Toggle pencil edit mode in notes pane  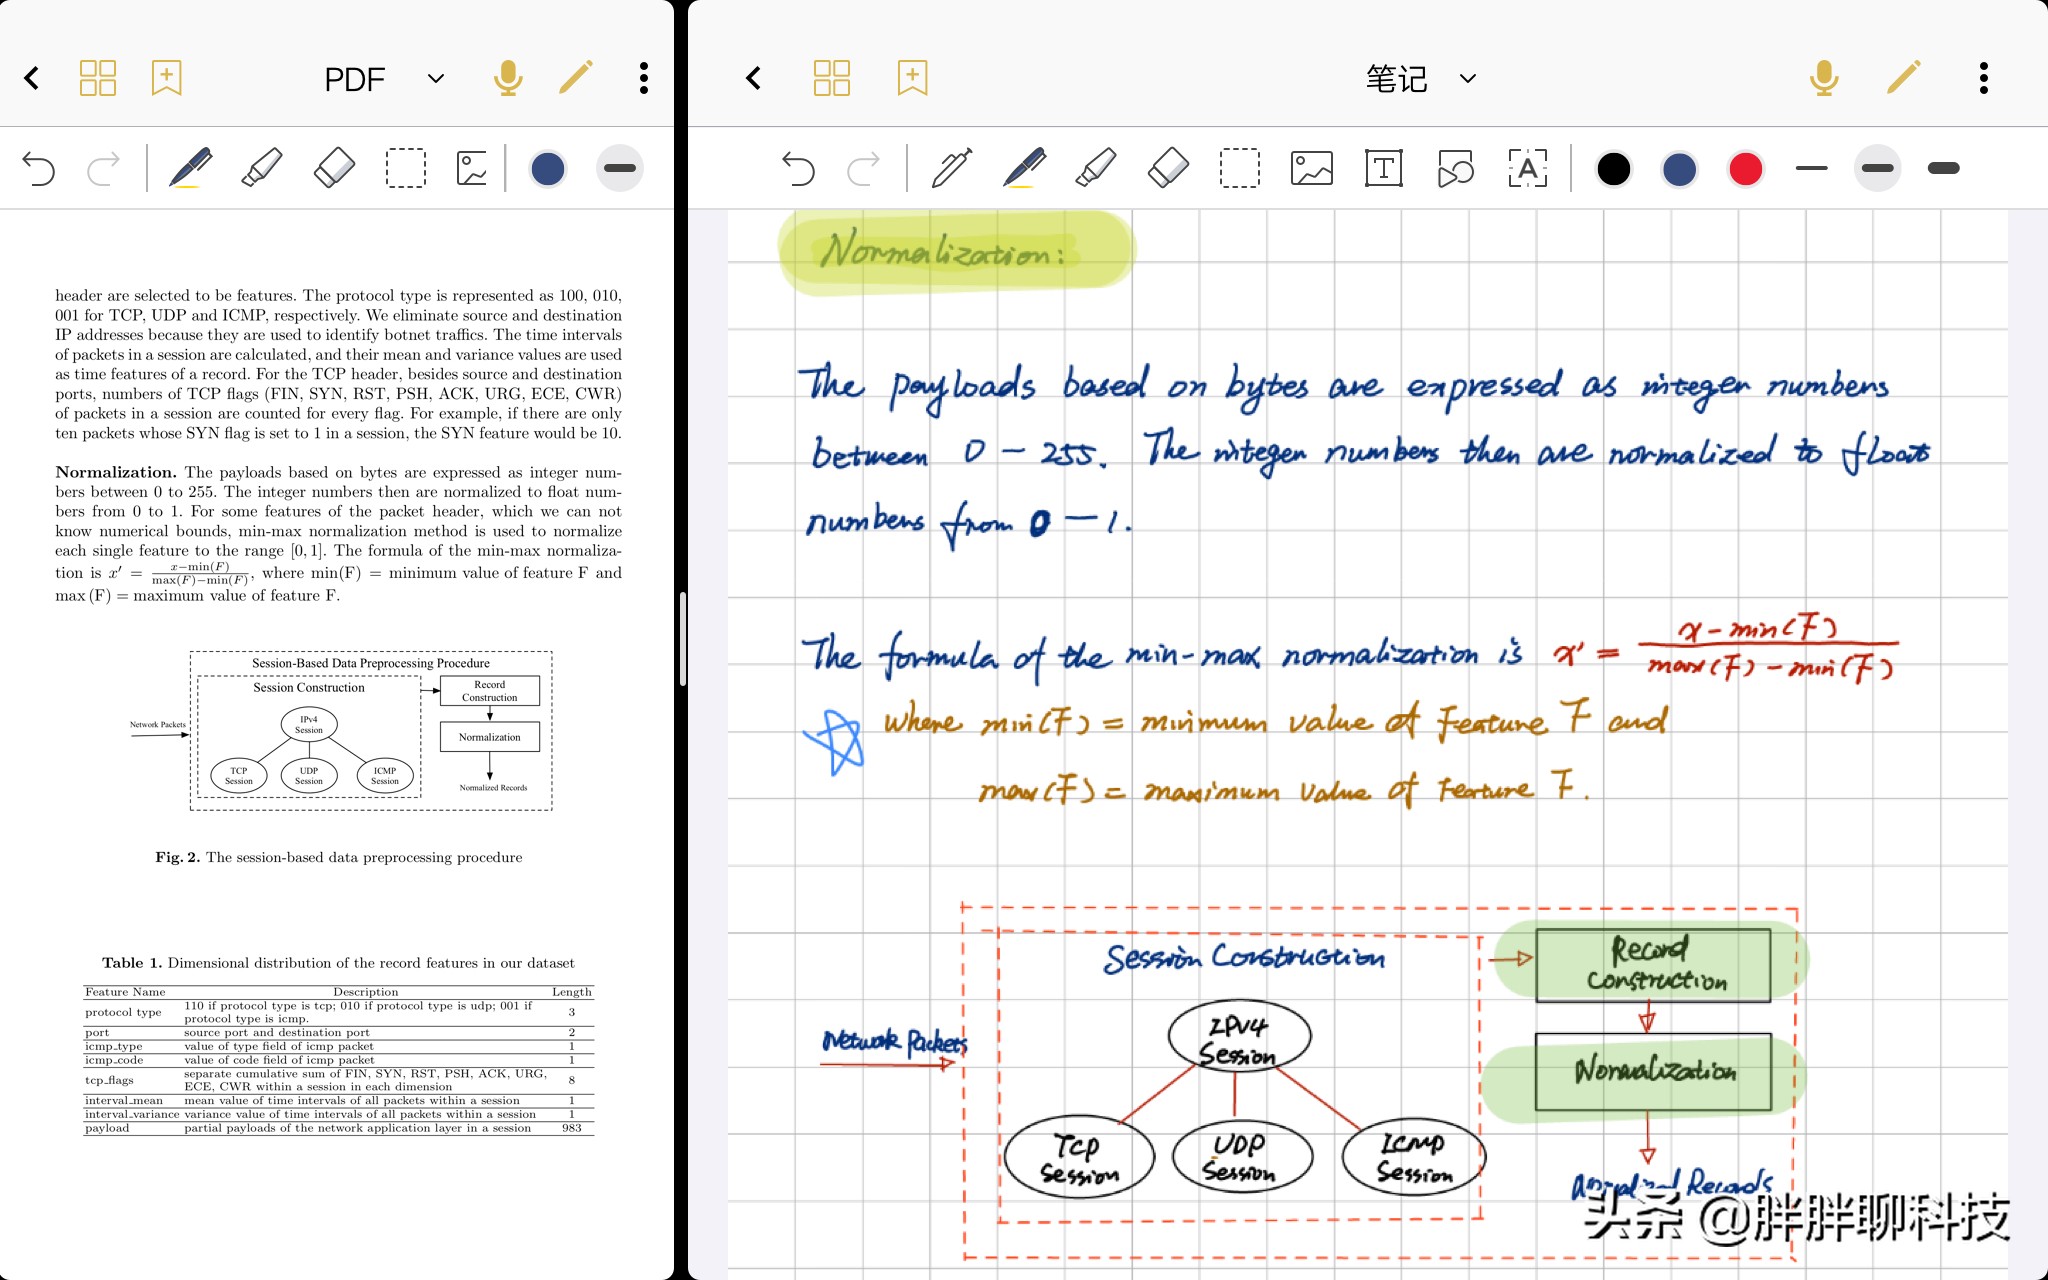pos(1903,78)
